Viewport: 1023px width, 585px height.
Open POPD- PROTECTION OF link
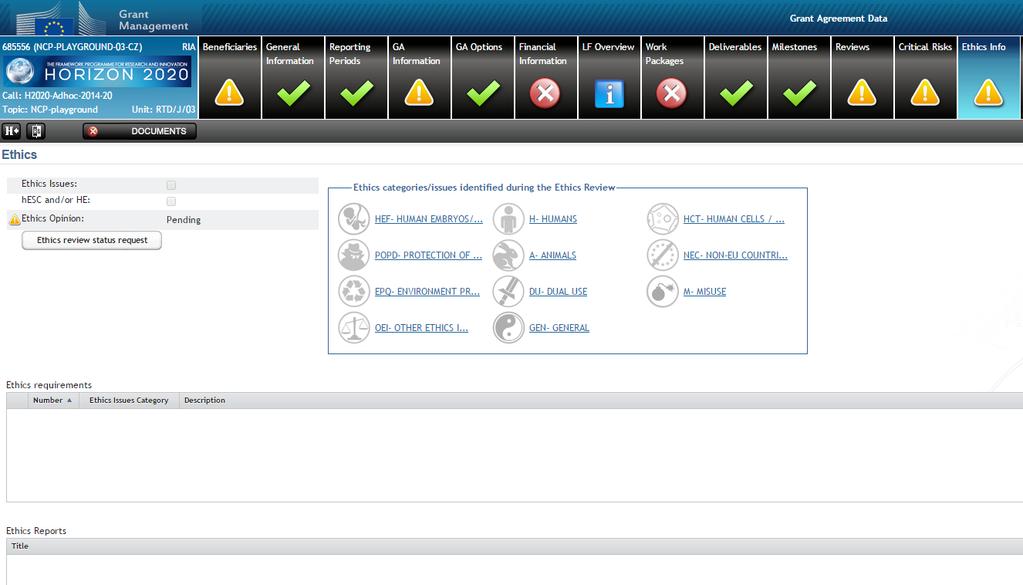pos(428,256)
